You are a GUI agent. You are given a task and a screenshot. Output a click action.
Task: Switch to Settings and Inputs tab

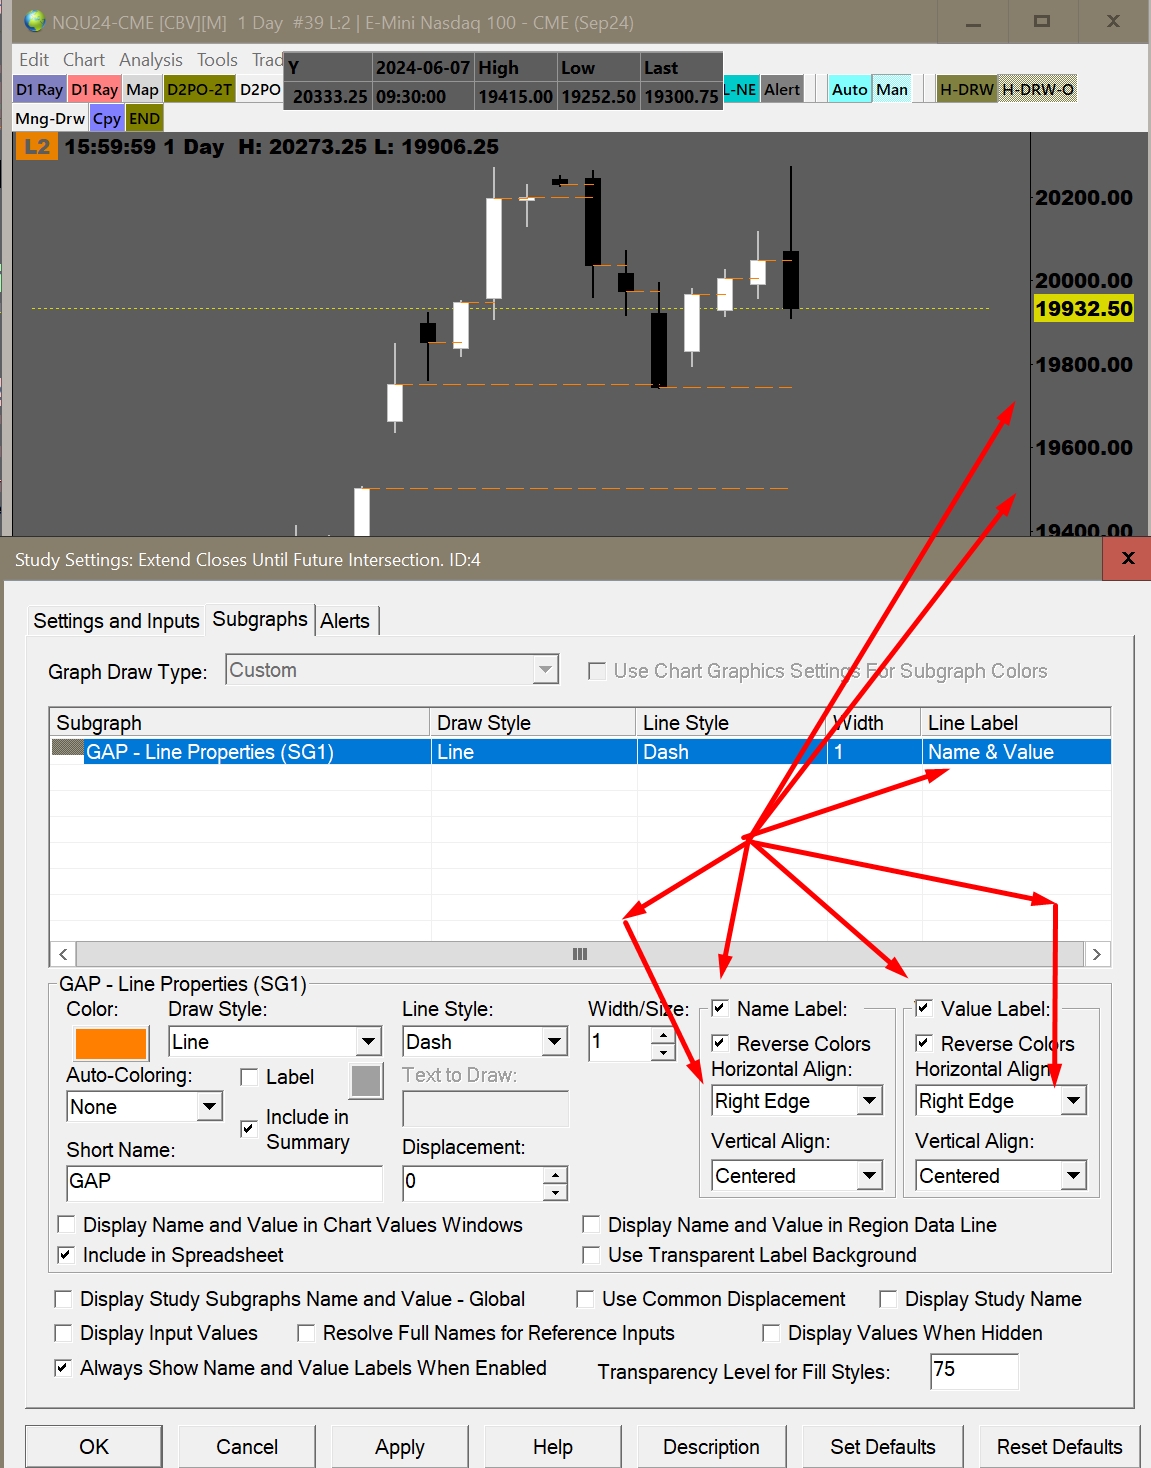click(x=116, y=621)
